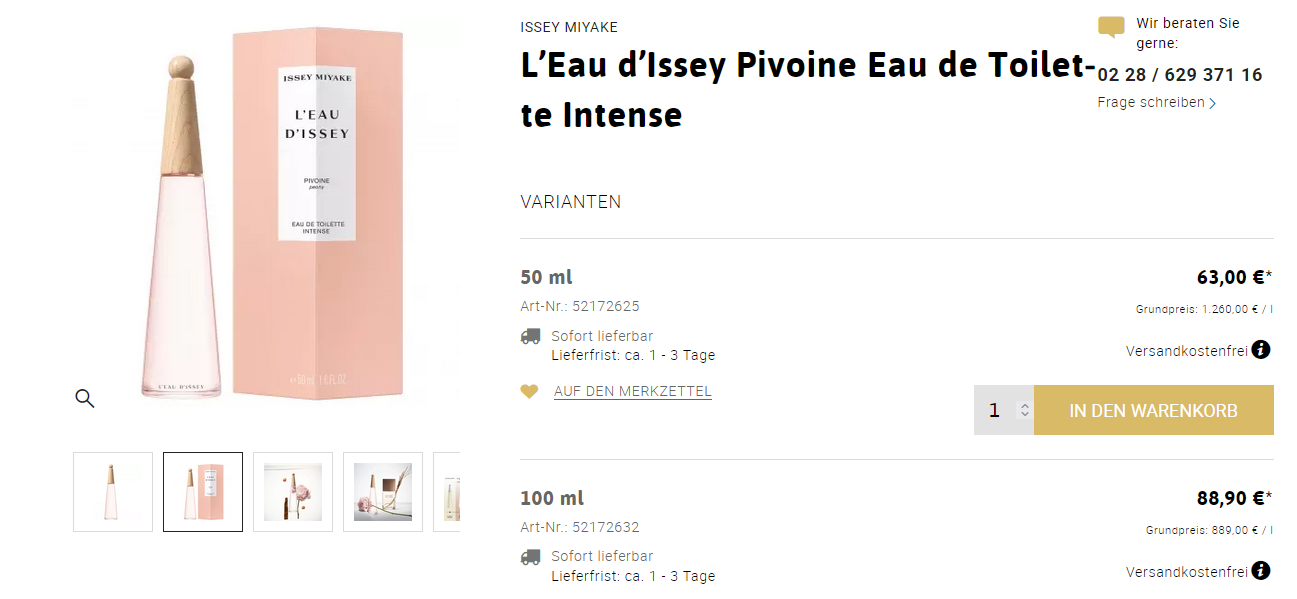Click the magnifier zoom icon on product image
Screen dimensions: 1297x599
[x=85, y=399]
